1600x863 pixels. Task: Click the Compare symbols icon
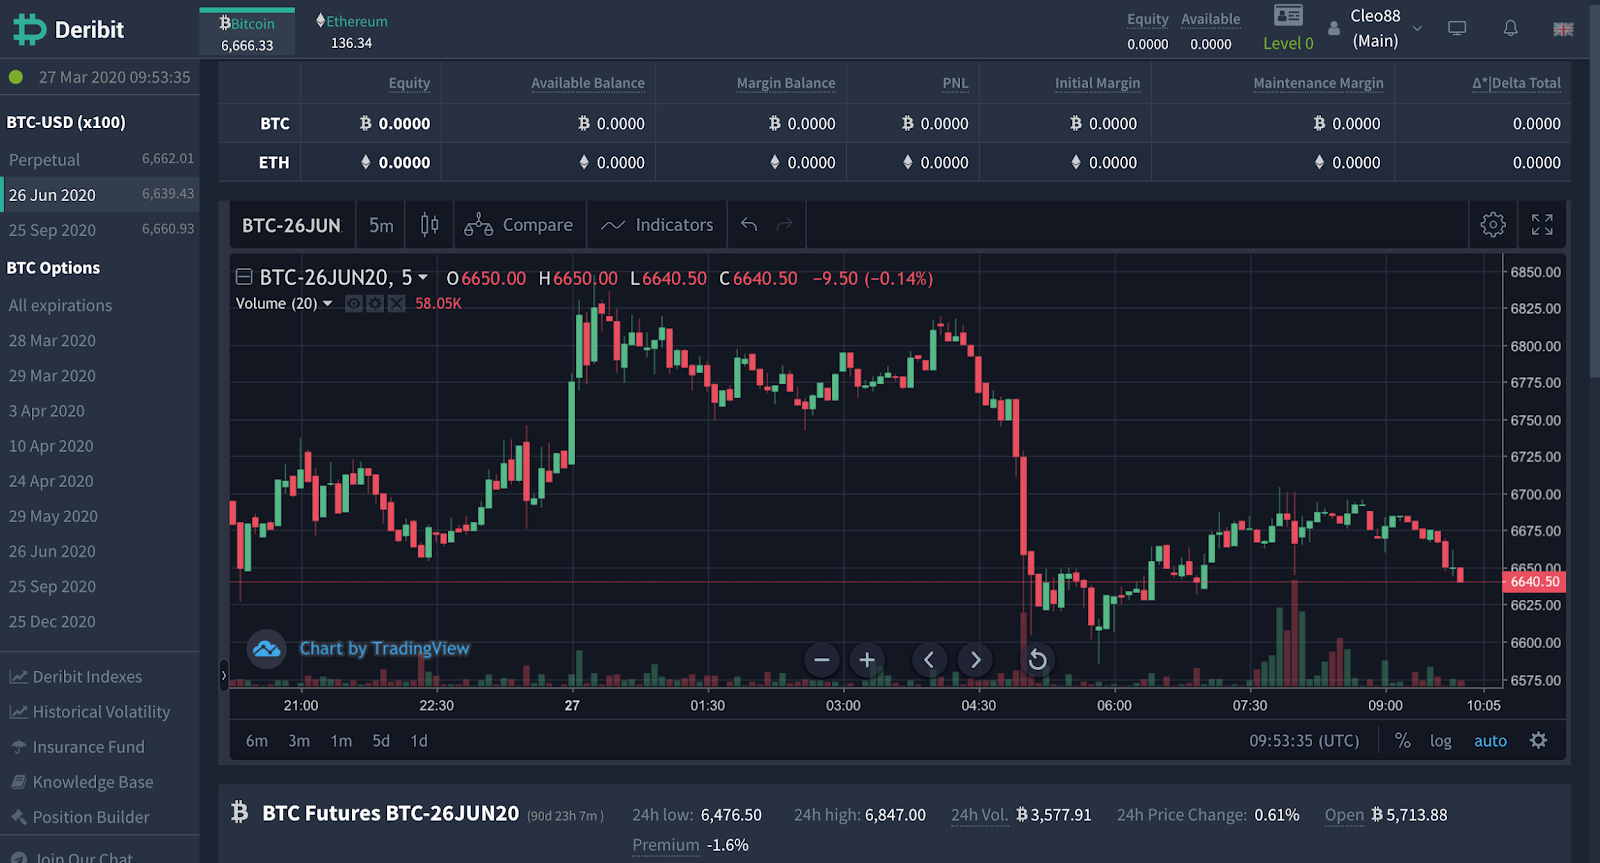[x=478, y=225]
